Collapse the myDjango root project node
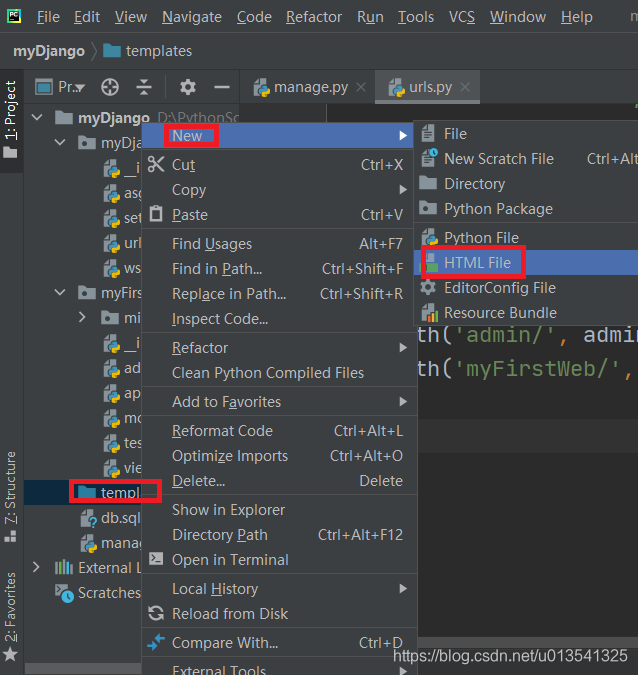Viewport: 638px width, 675px height. [x=37, y=117]
